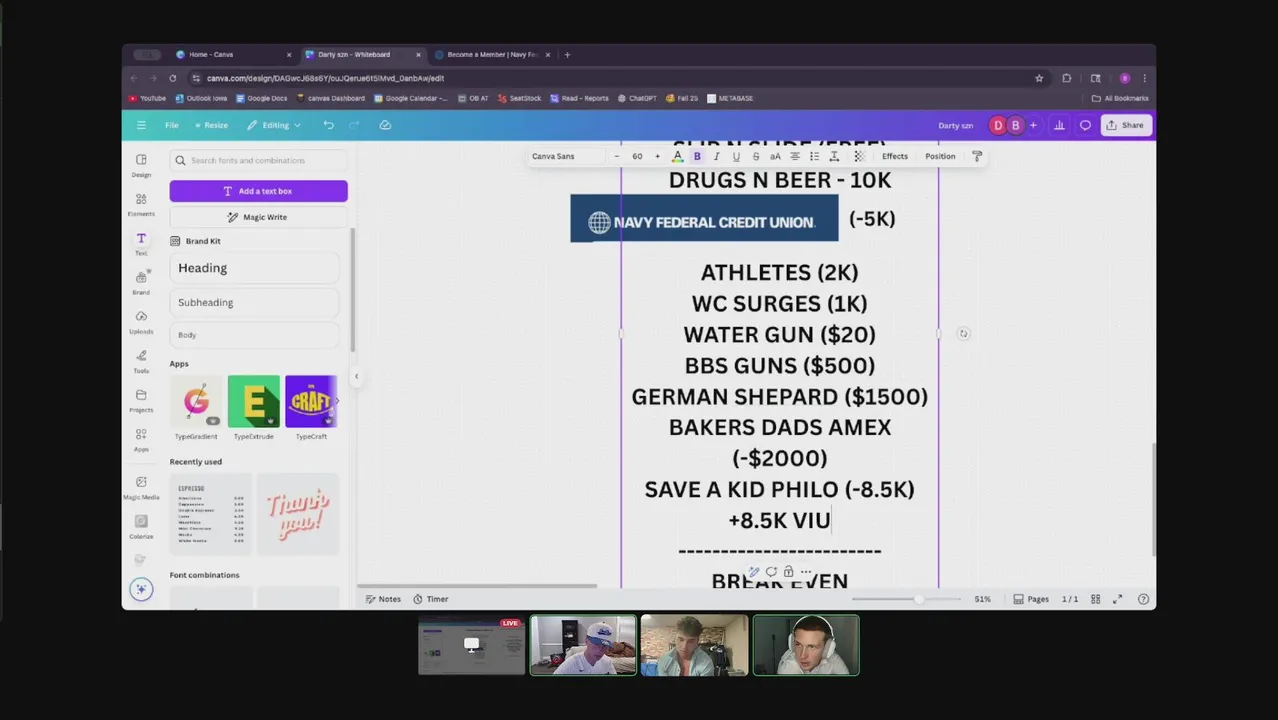The width and height of the screenshot is (1278, 720).
Task: Toggle bold formatting
Action: pos(697,156)
